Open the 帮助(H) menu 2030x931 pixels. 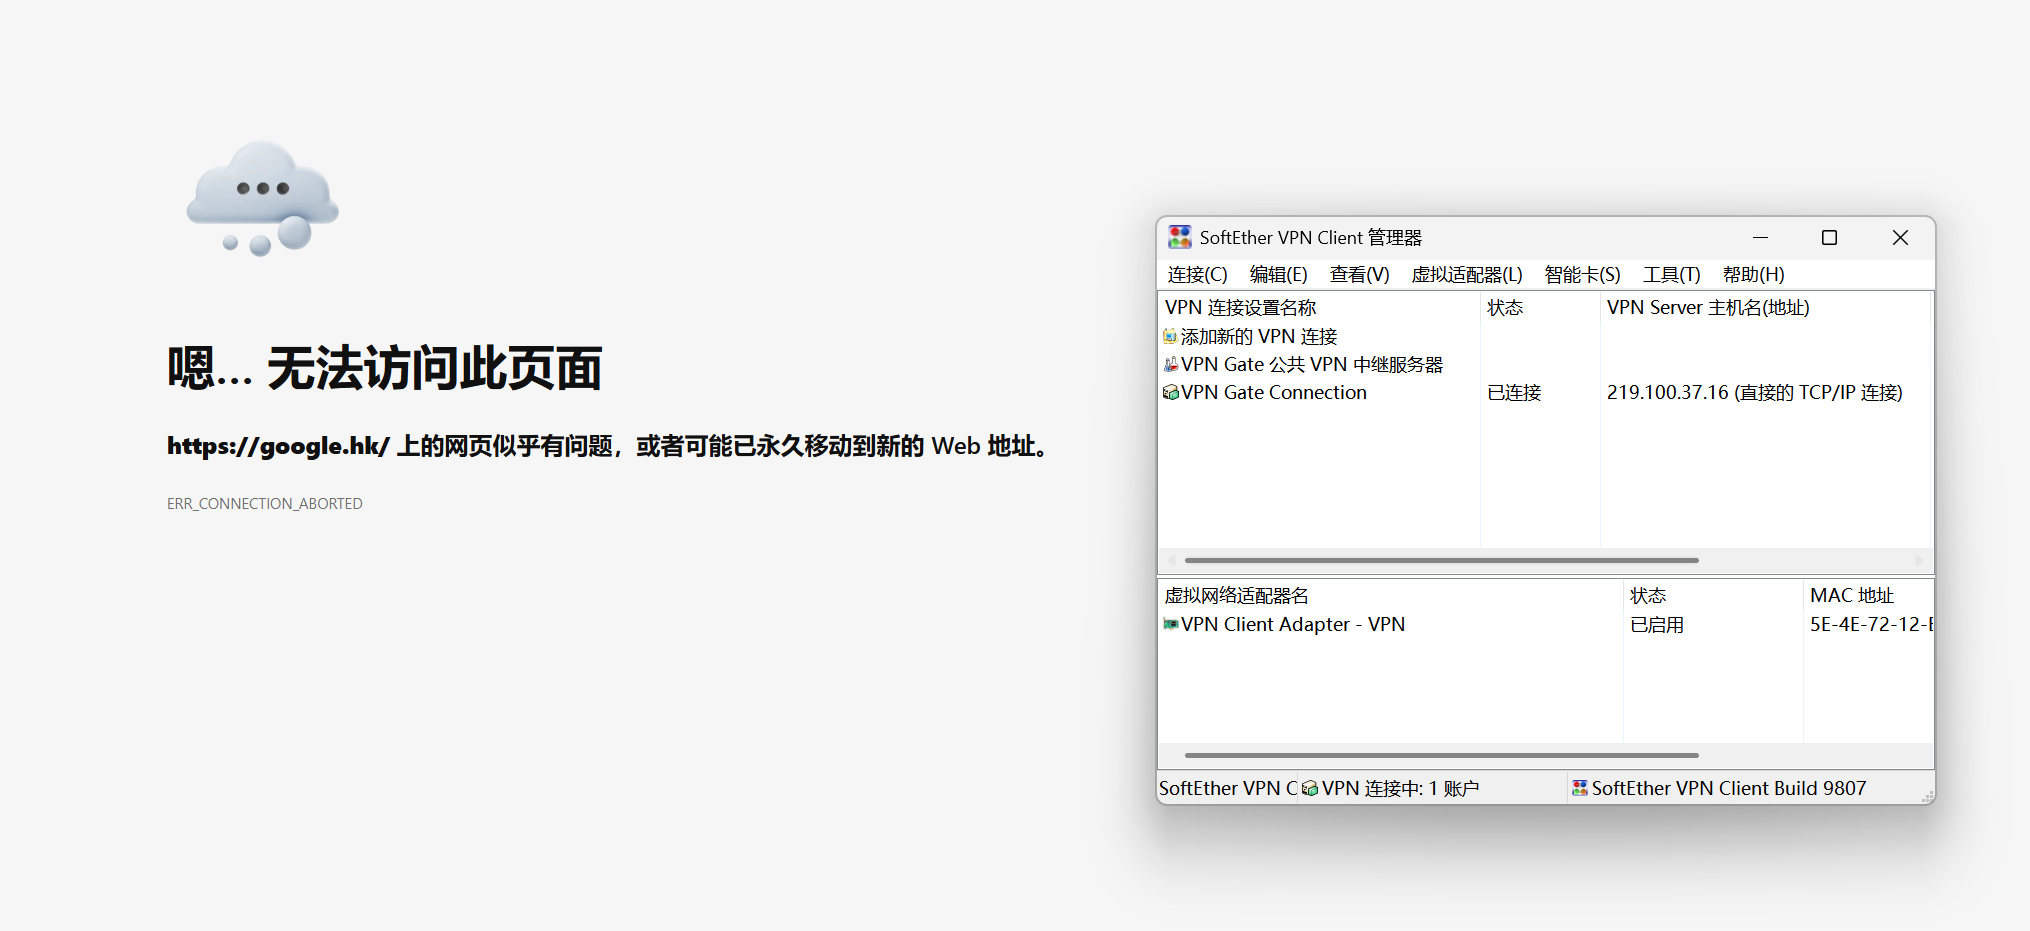(x=1753, y=275)
